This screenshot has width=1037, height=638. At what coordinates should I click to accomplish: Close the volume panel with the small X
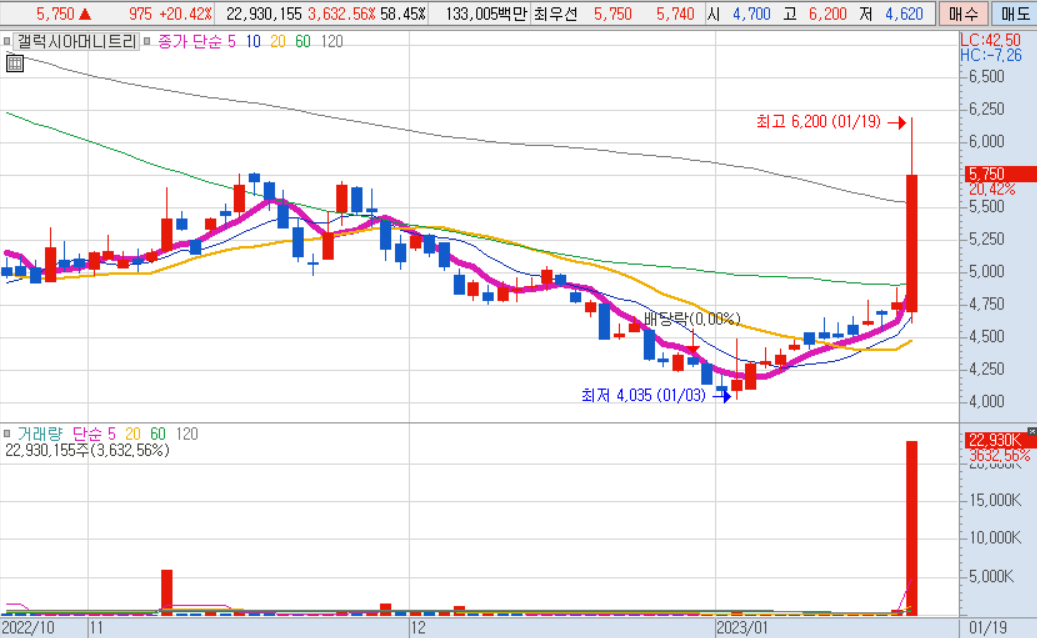(1032, 431)
